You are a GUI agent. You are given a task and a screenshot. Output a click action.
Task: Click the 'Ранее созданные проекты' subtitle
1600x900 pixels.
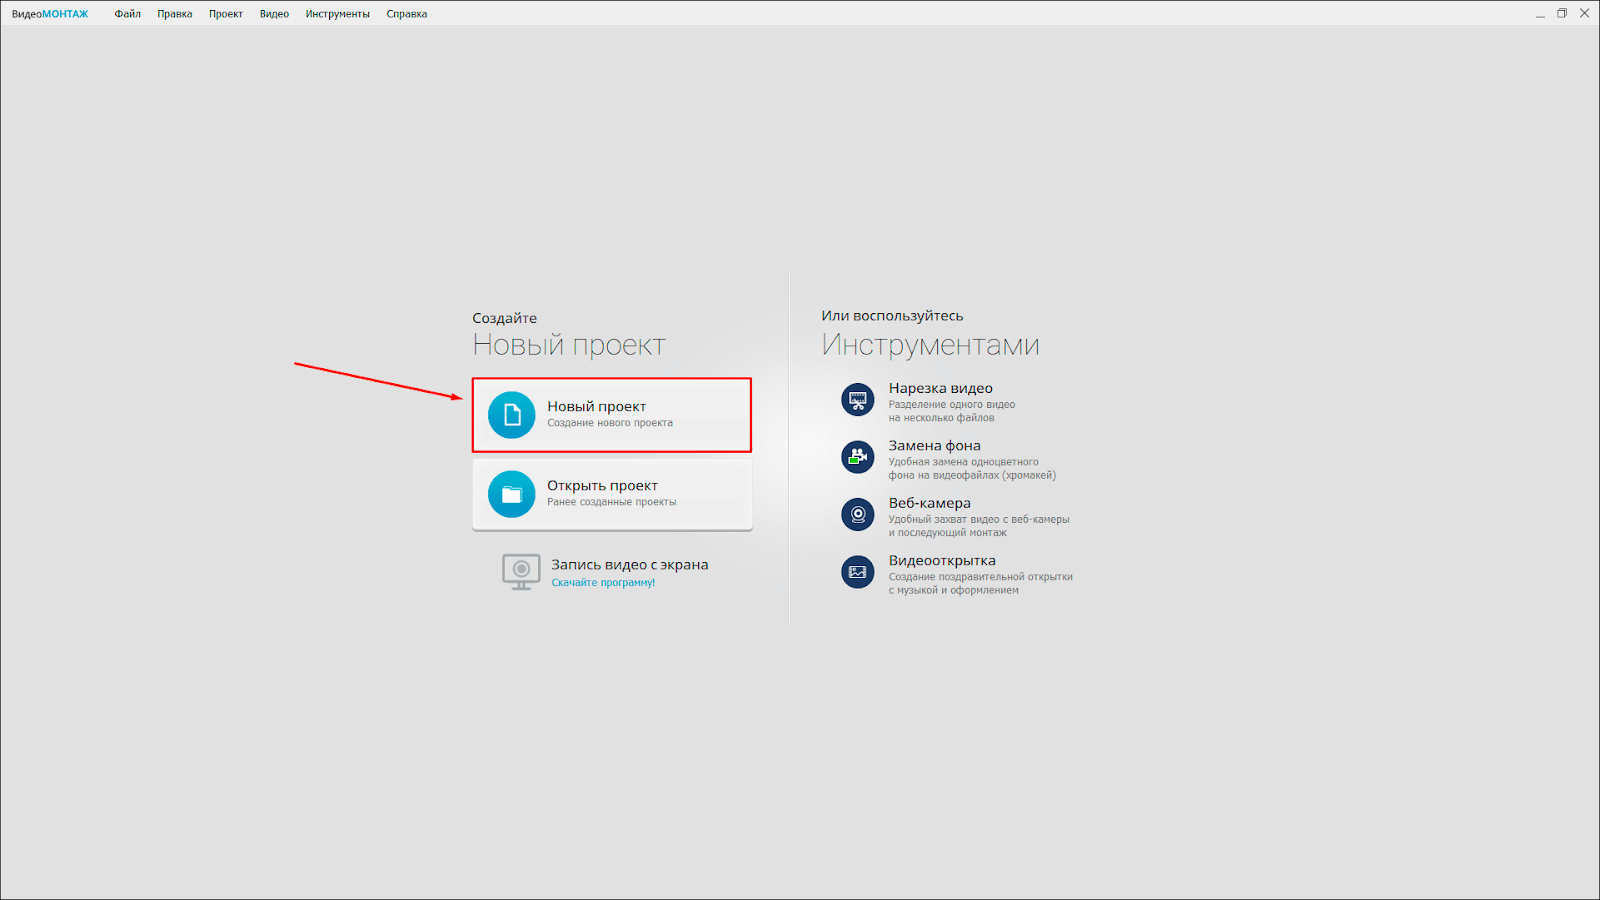[x=612, y=502]
